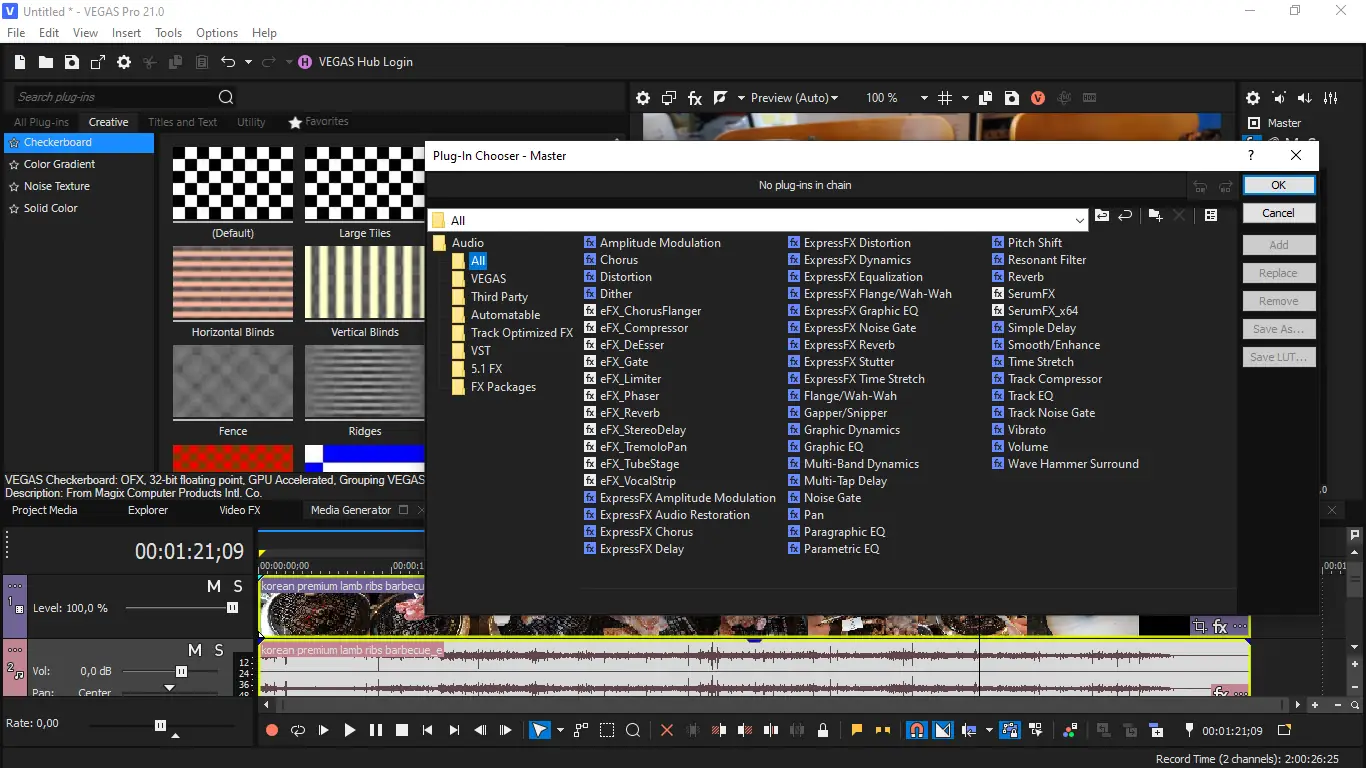Toggle loop playback
1366x768 pixels.
point(298,731)
